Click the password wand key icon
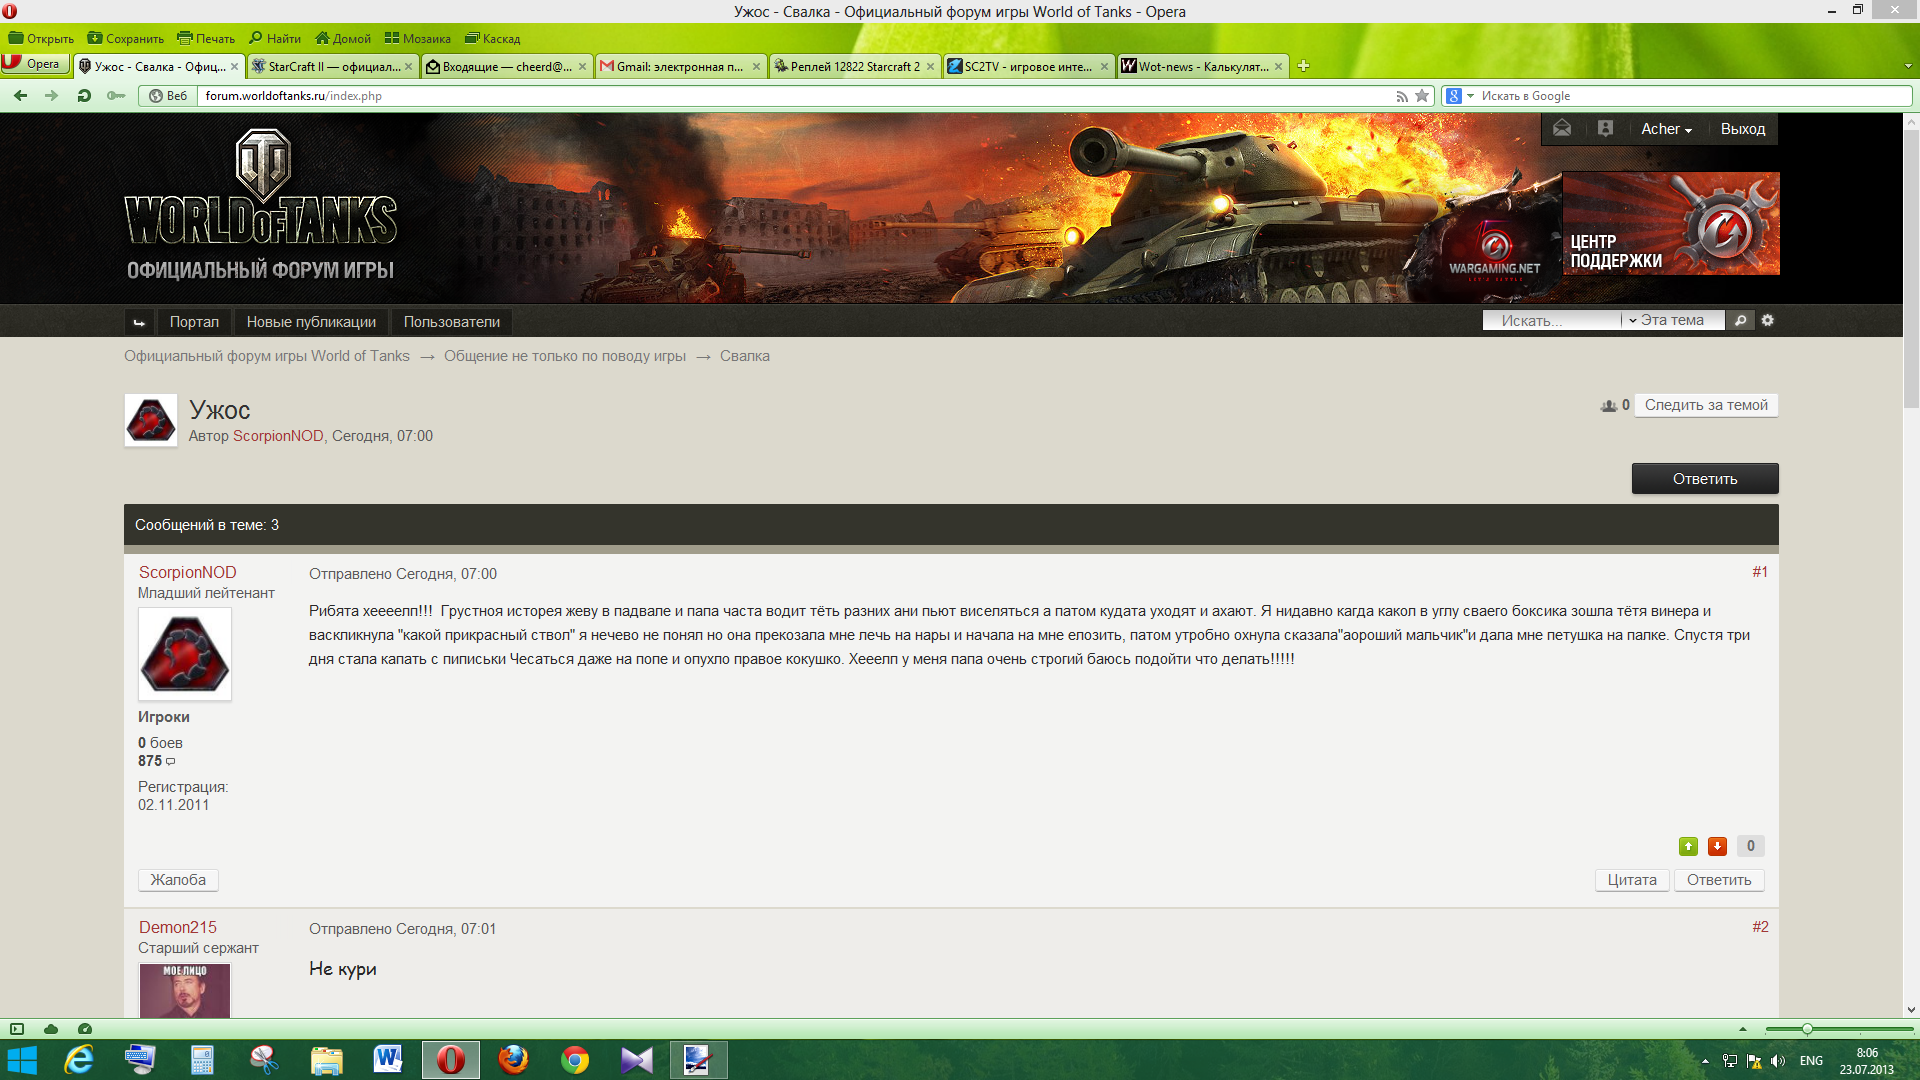The width and height of the screenshot is (1920, 1080). 116,96
